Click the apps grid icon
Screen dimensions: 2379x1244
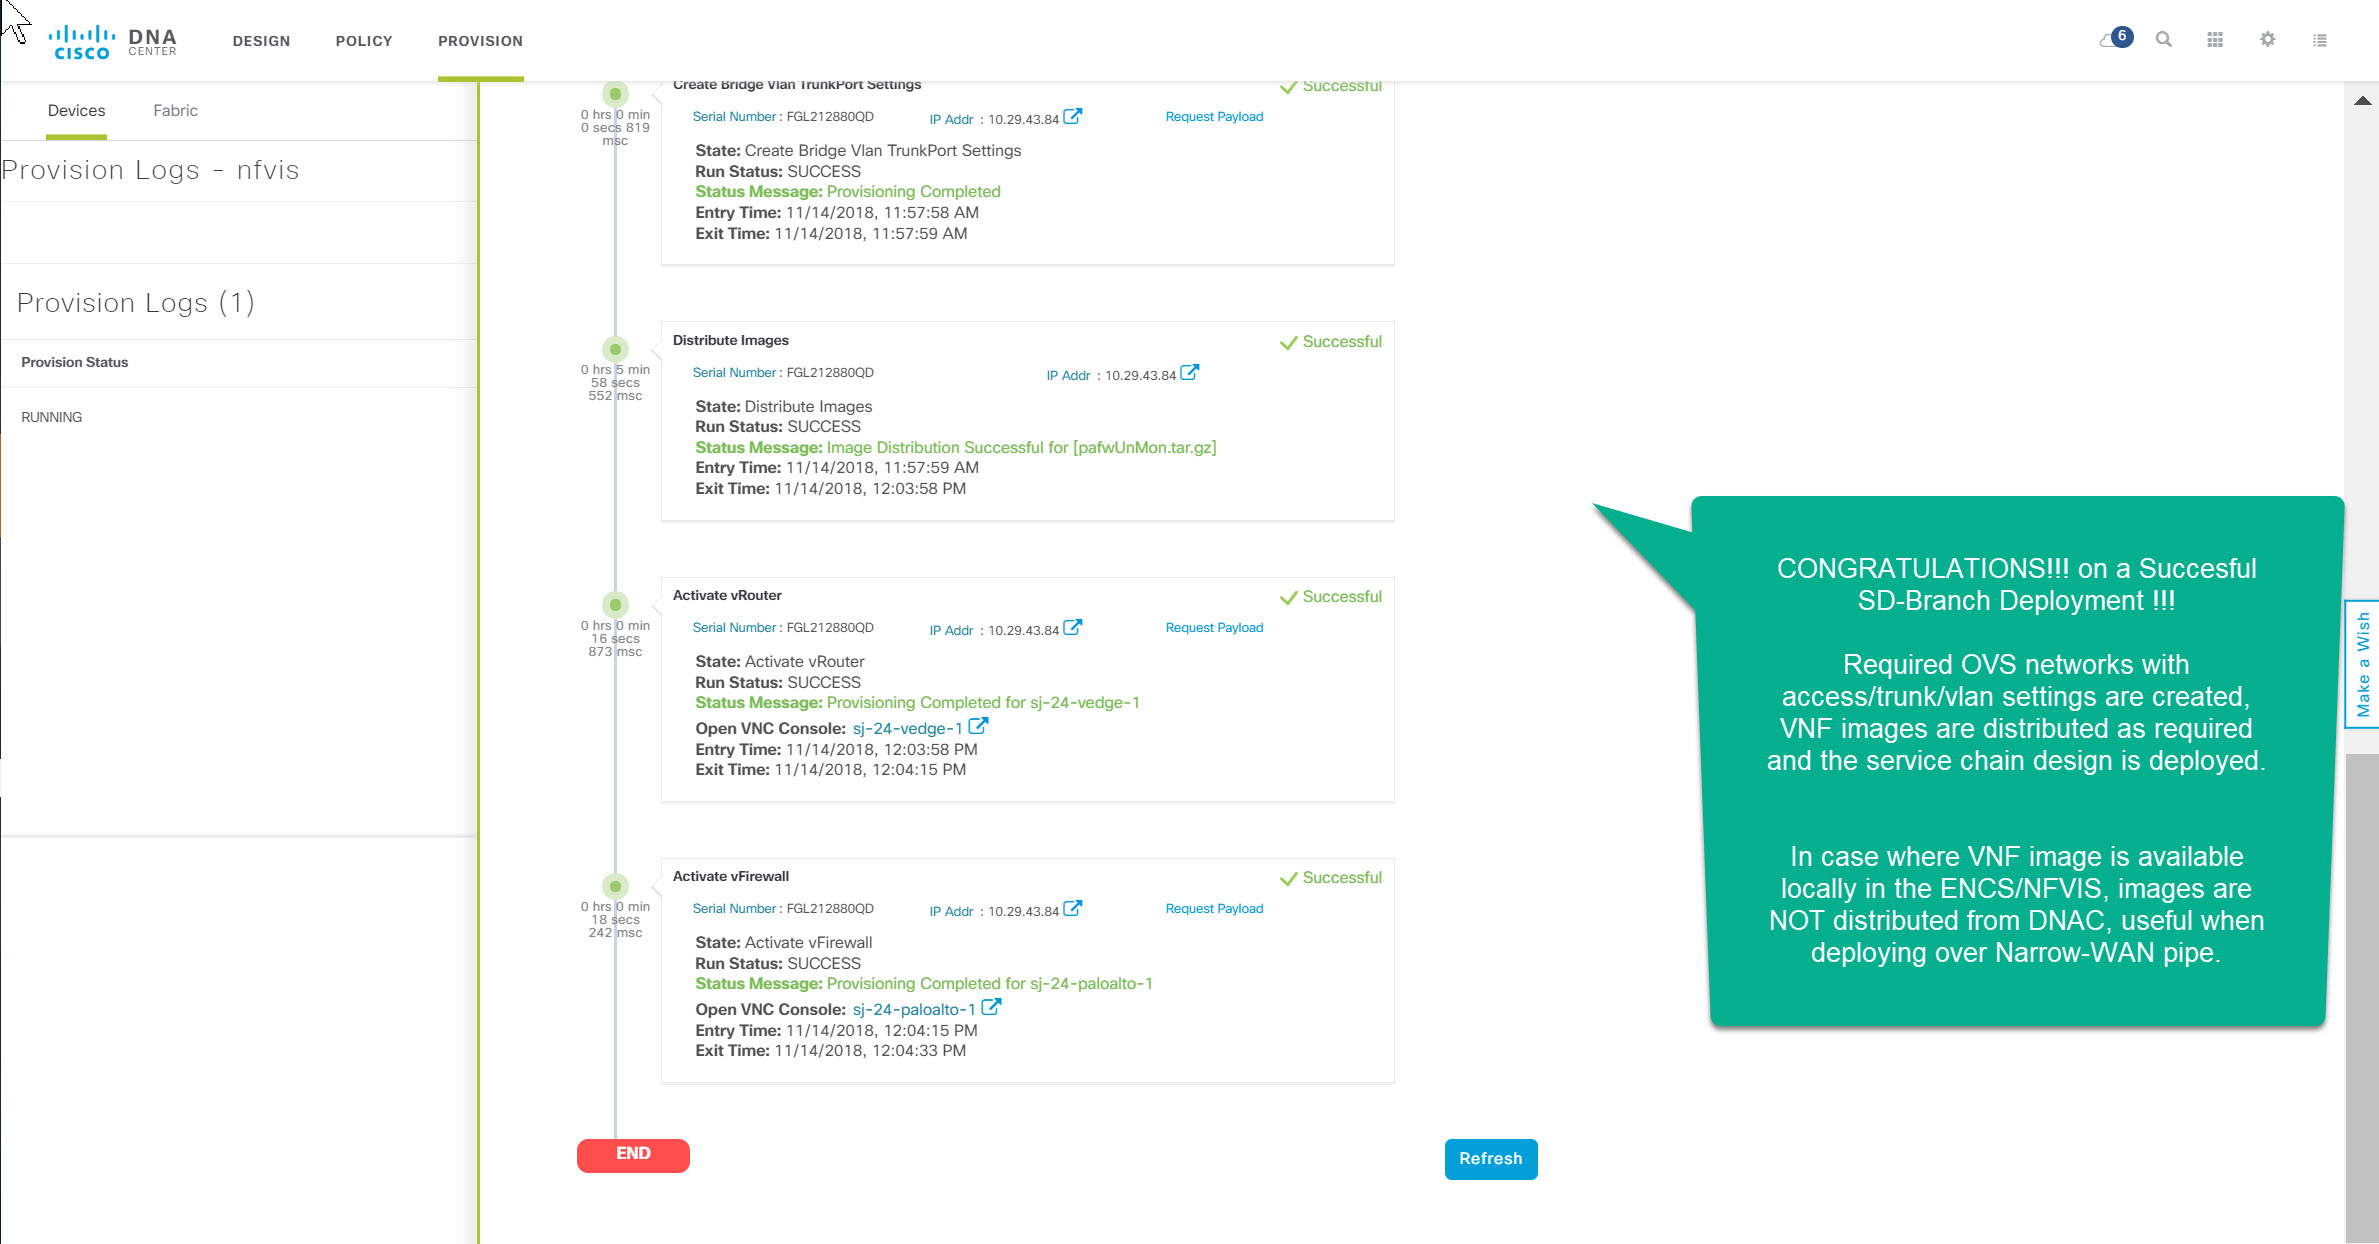pos(2215,39)
